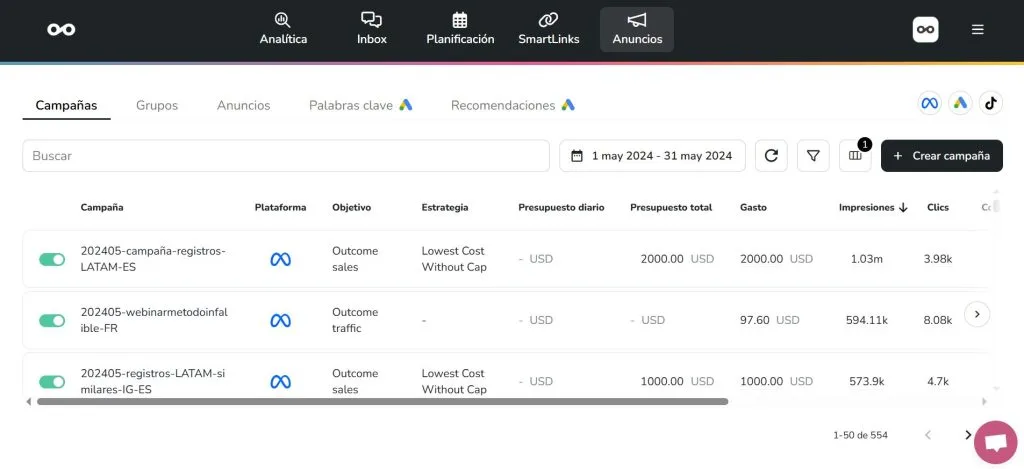Toggle off campaign 202405-campaña-registros-LATAM-ES
Viewport: 1024px width, 469px height.
pyautogui.click(x=52, y=260)
